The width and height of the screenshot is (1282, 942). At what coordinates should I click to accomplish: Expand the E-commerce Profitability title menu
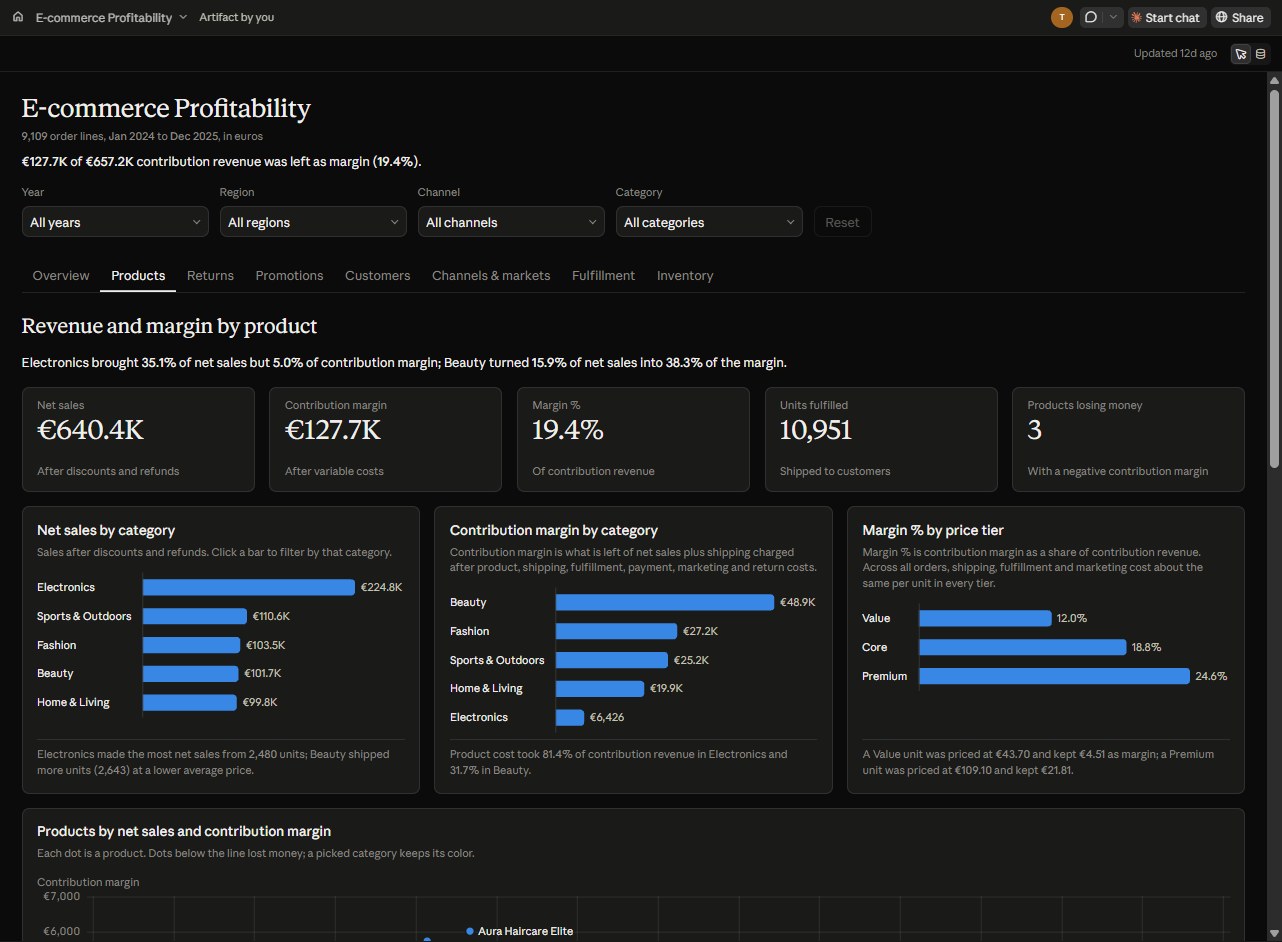[111, 17]
